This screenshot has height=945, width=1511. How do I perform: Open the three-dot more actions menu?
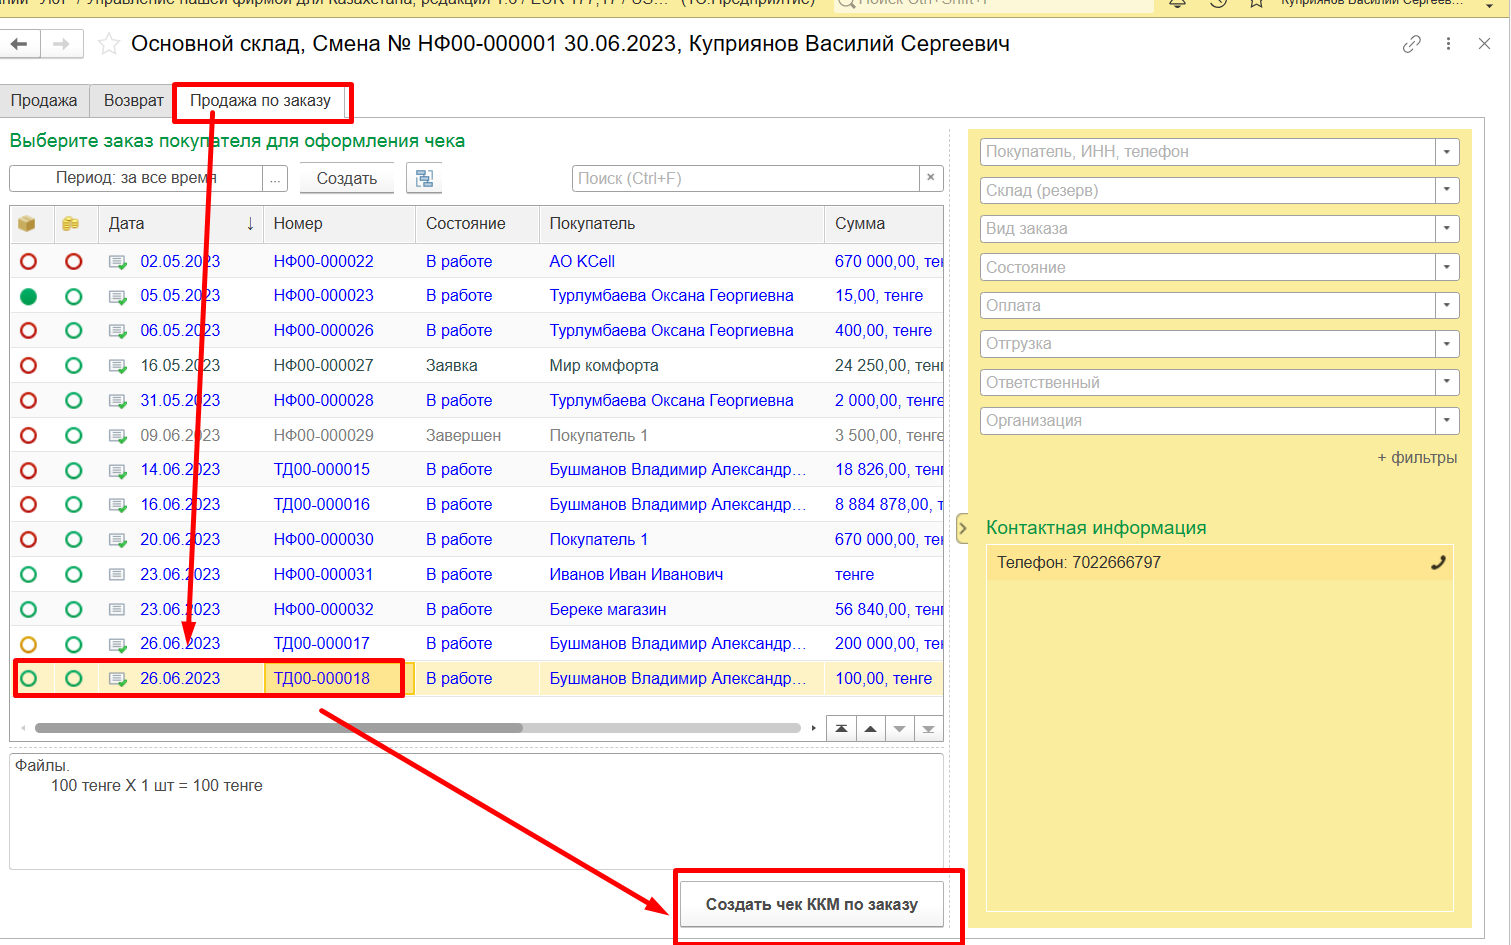[x=1448, y=44]
